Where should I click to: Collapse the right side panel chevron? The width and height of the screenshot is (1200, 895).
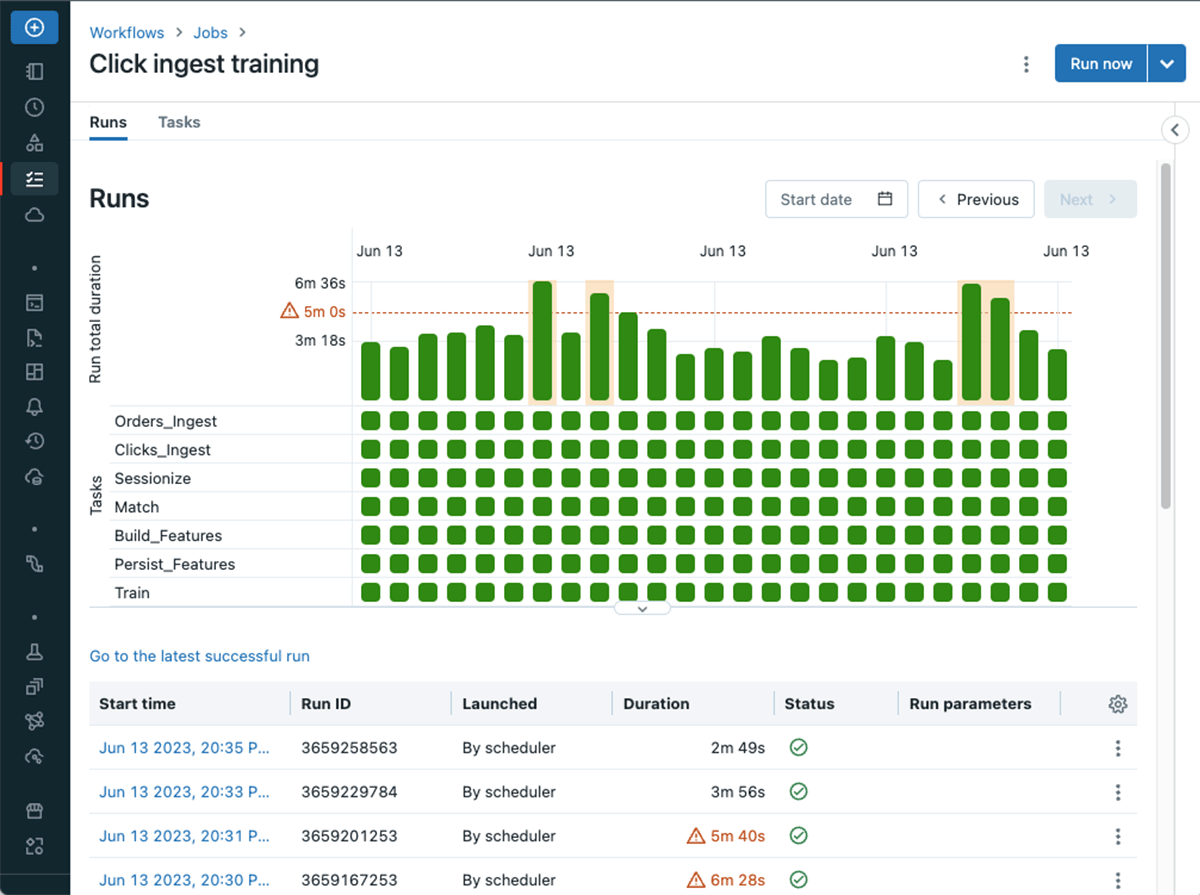(1175, 130)
